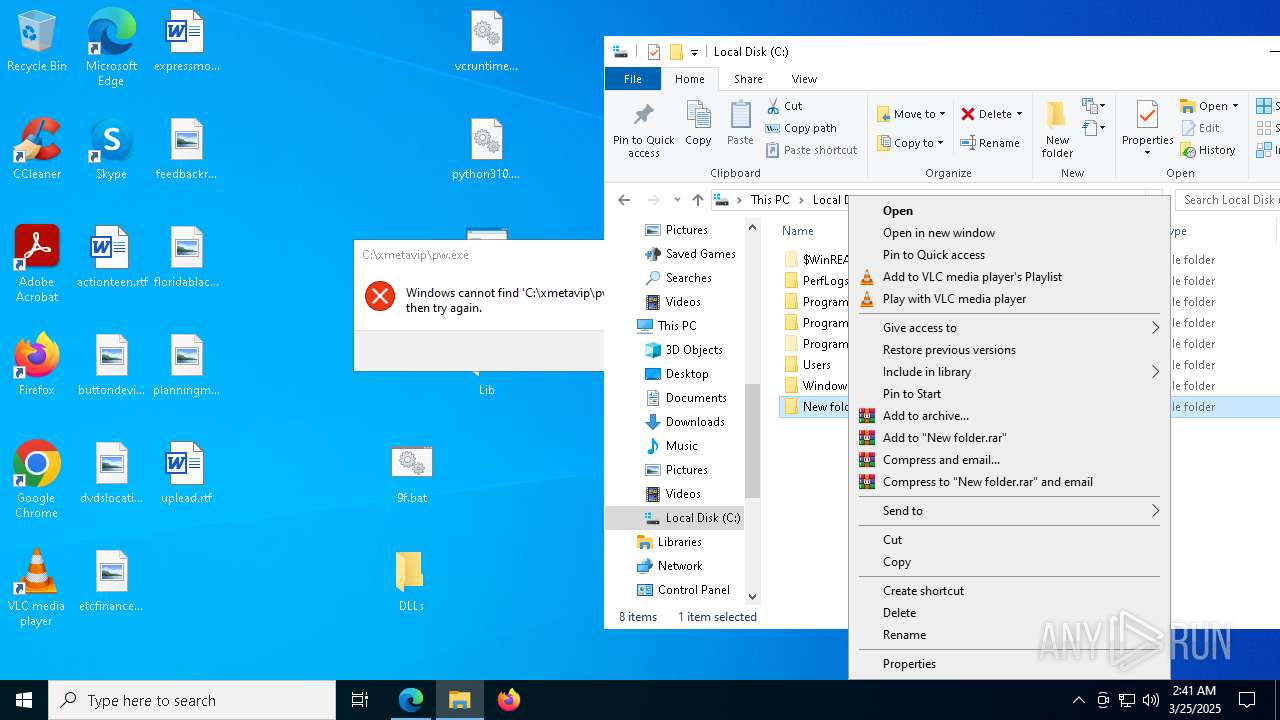Open Delete dropdown in ribbon
This screenshot has width=1280, height=720.
click(1019, 114)
